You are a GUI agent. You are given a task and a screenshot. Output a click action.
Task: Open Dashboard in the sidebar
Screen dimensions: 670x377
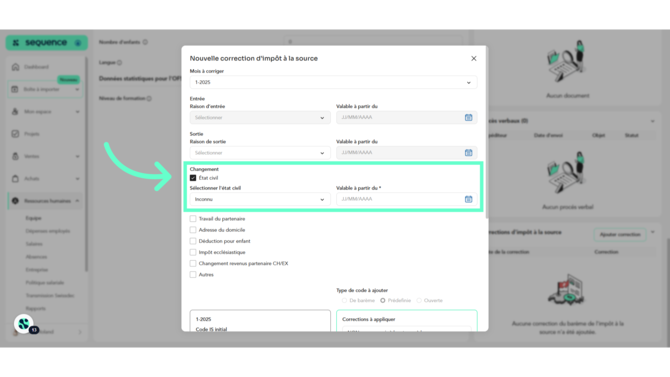pyautogui.click(x=36, y=67)
